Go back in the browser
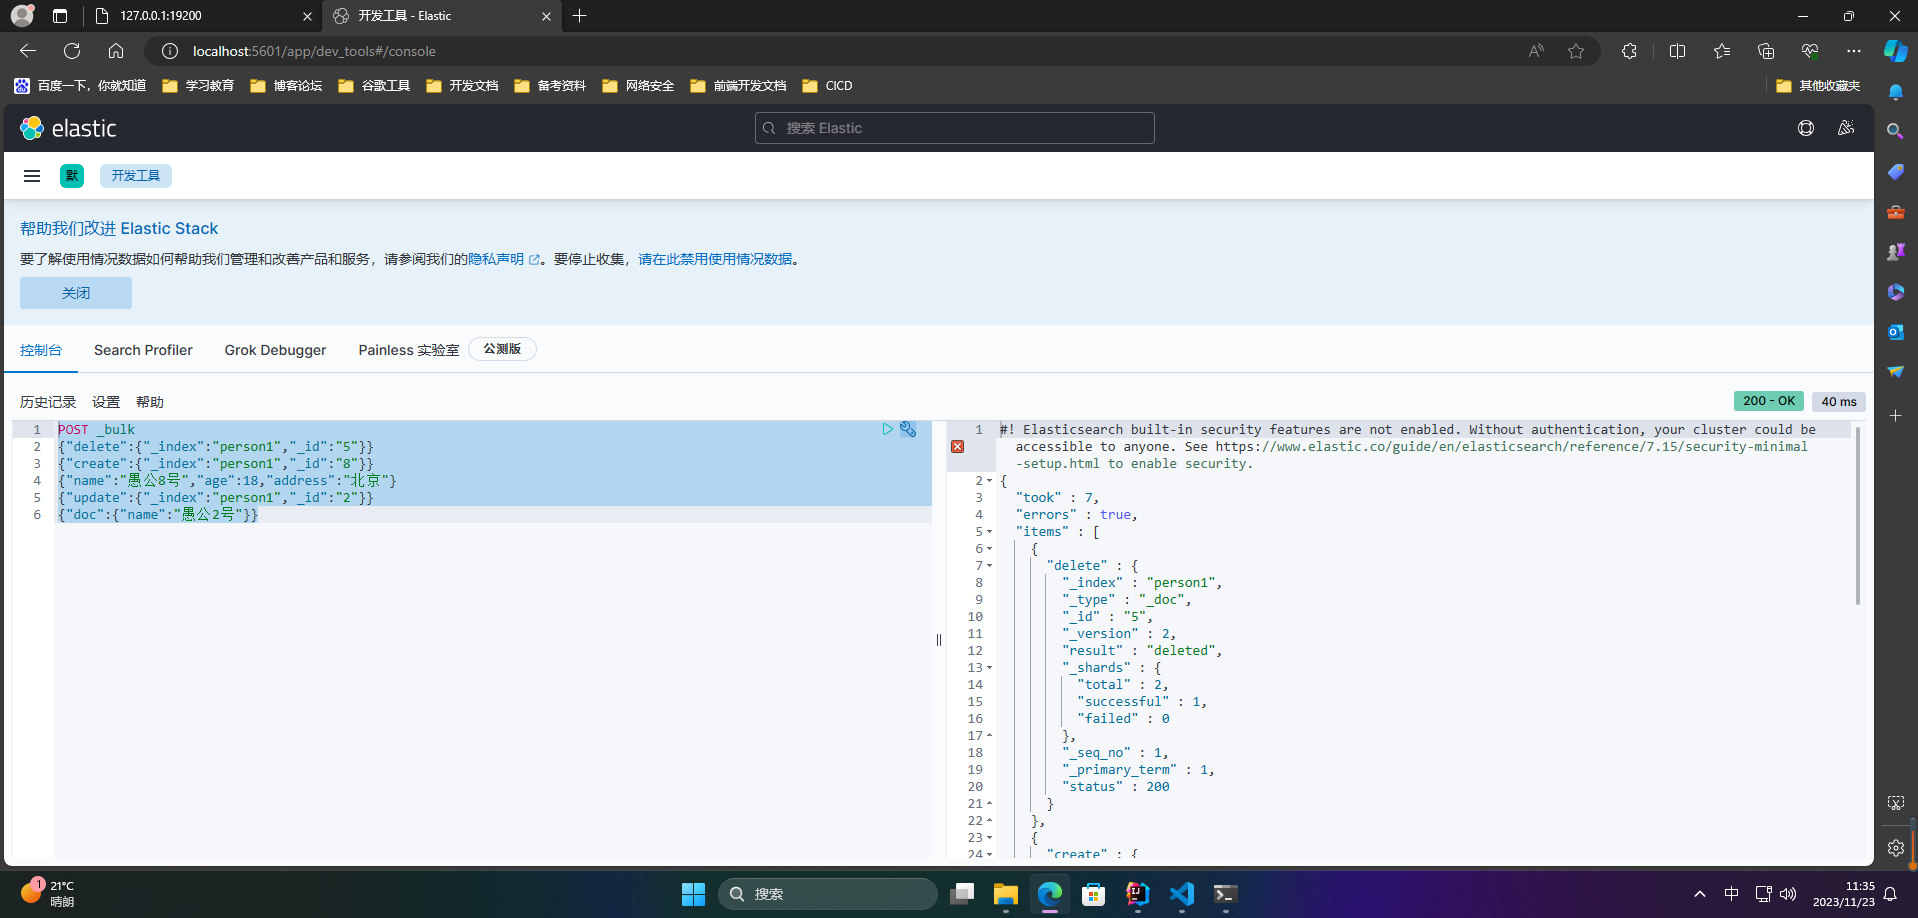 (28, 51)
